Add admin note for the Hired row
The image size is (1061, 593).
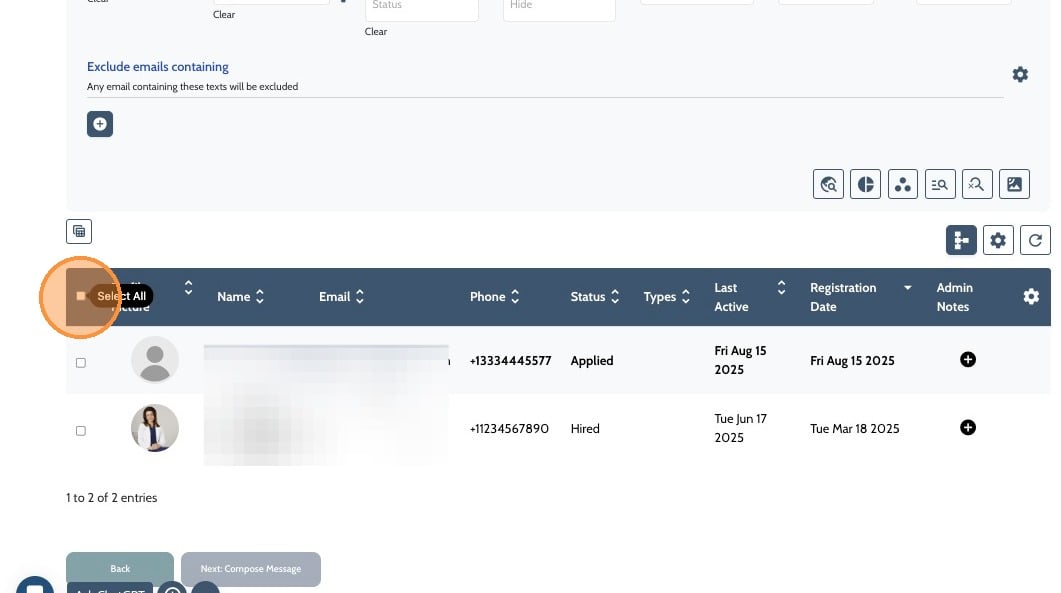click(968, 427)
